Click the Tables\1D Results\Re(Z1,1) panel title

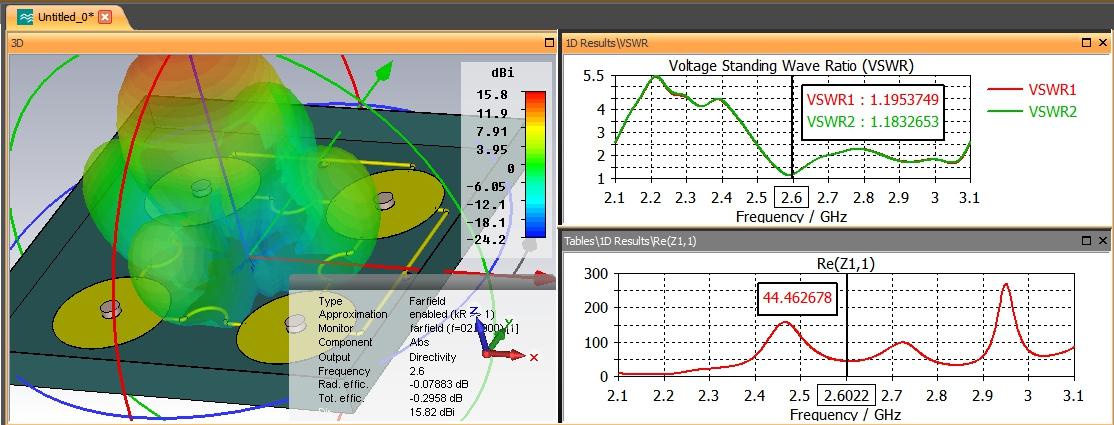coord(630,241)
